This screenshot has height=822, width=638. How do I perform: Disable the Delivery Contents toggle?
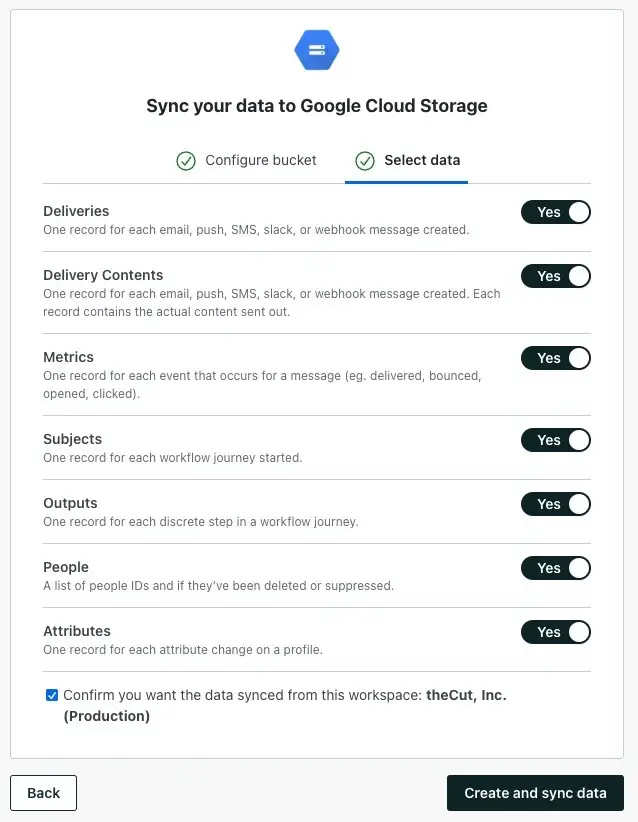click(556, 276)
